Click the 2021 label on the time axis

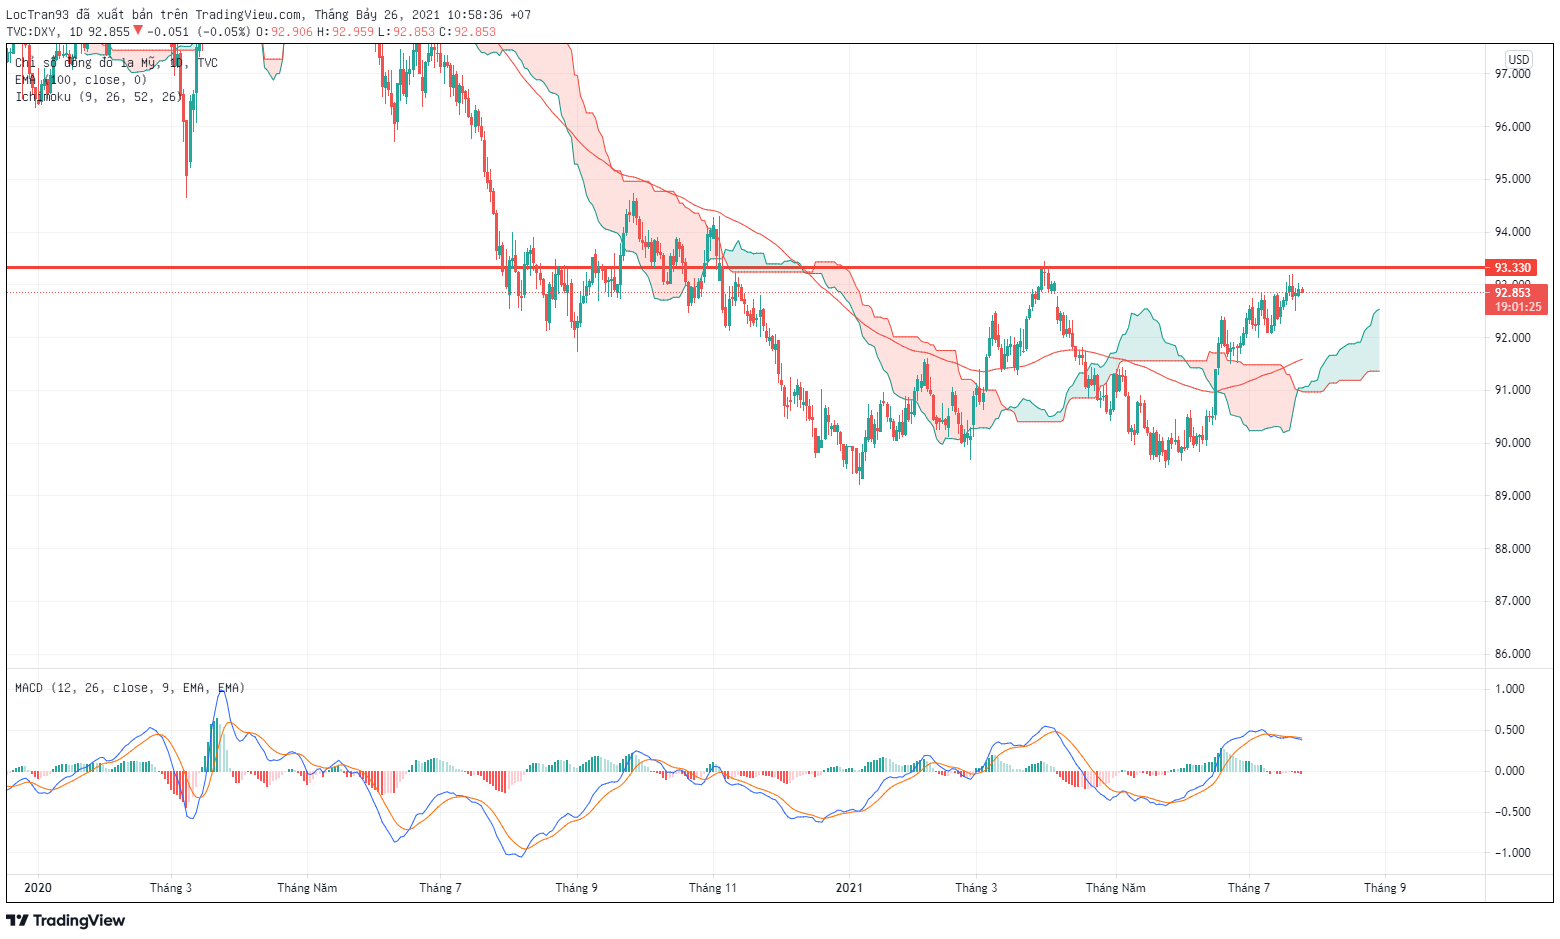point(849,888)
